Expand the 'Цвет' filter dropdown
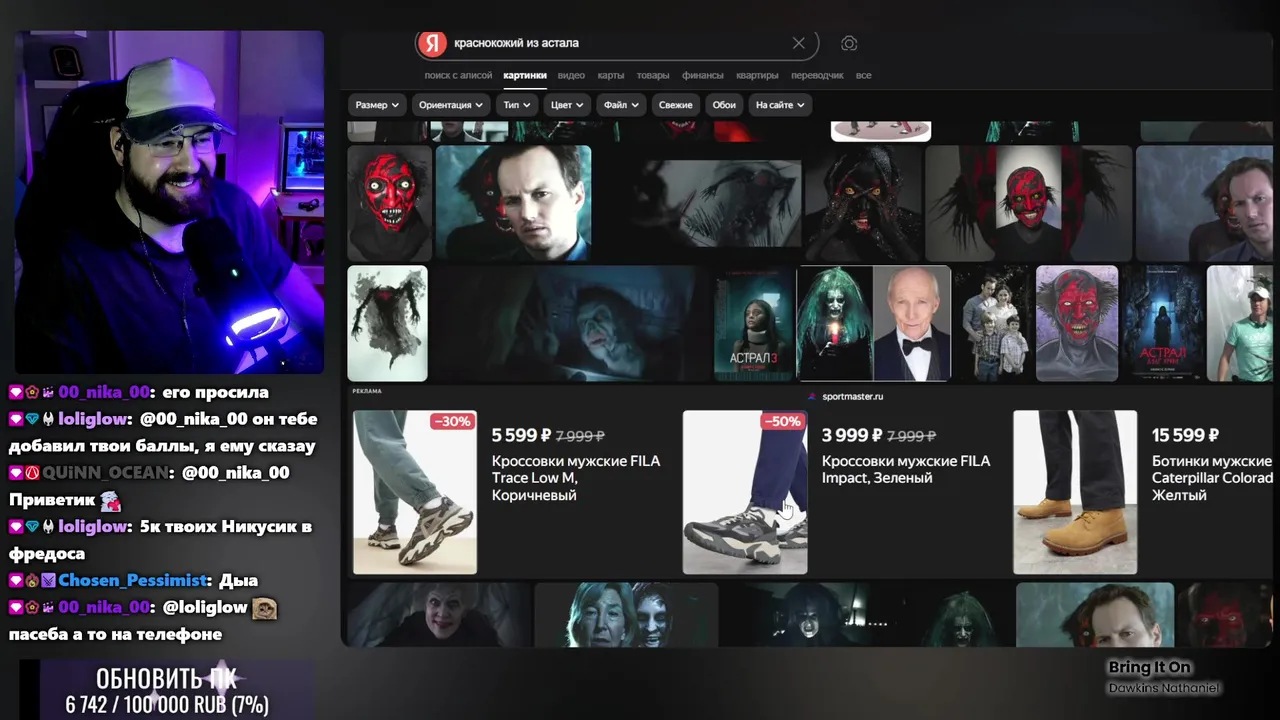 point(567,105)
